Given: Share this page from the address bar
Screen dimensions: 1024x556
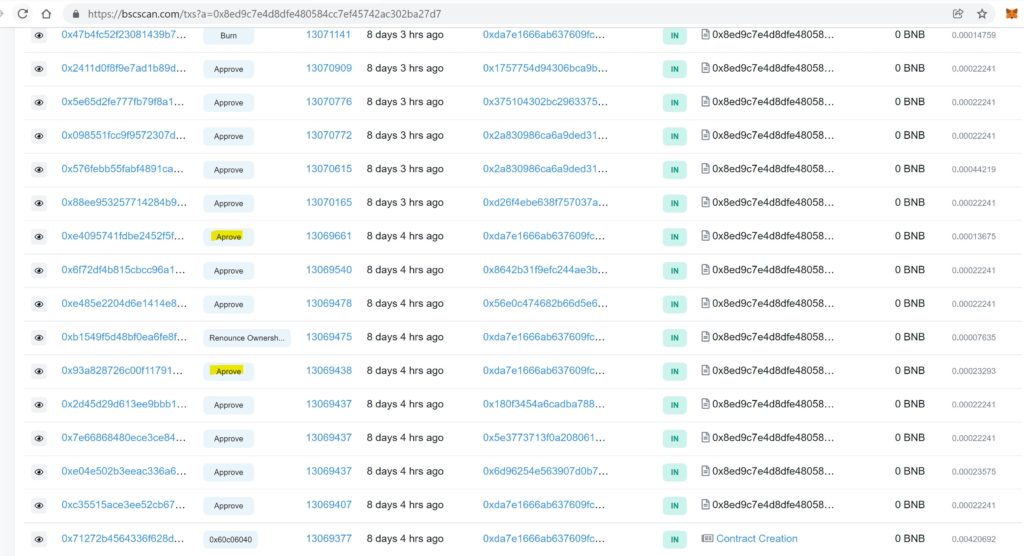Looking at the screenshot, I should (958, 14).
